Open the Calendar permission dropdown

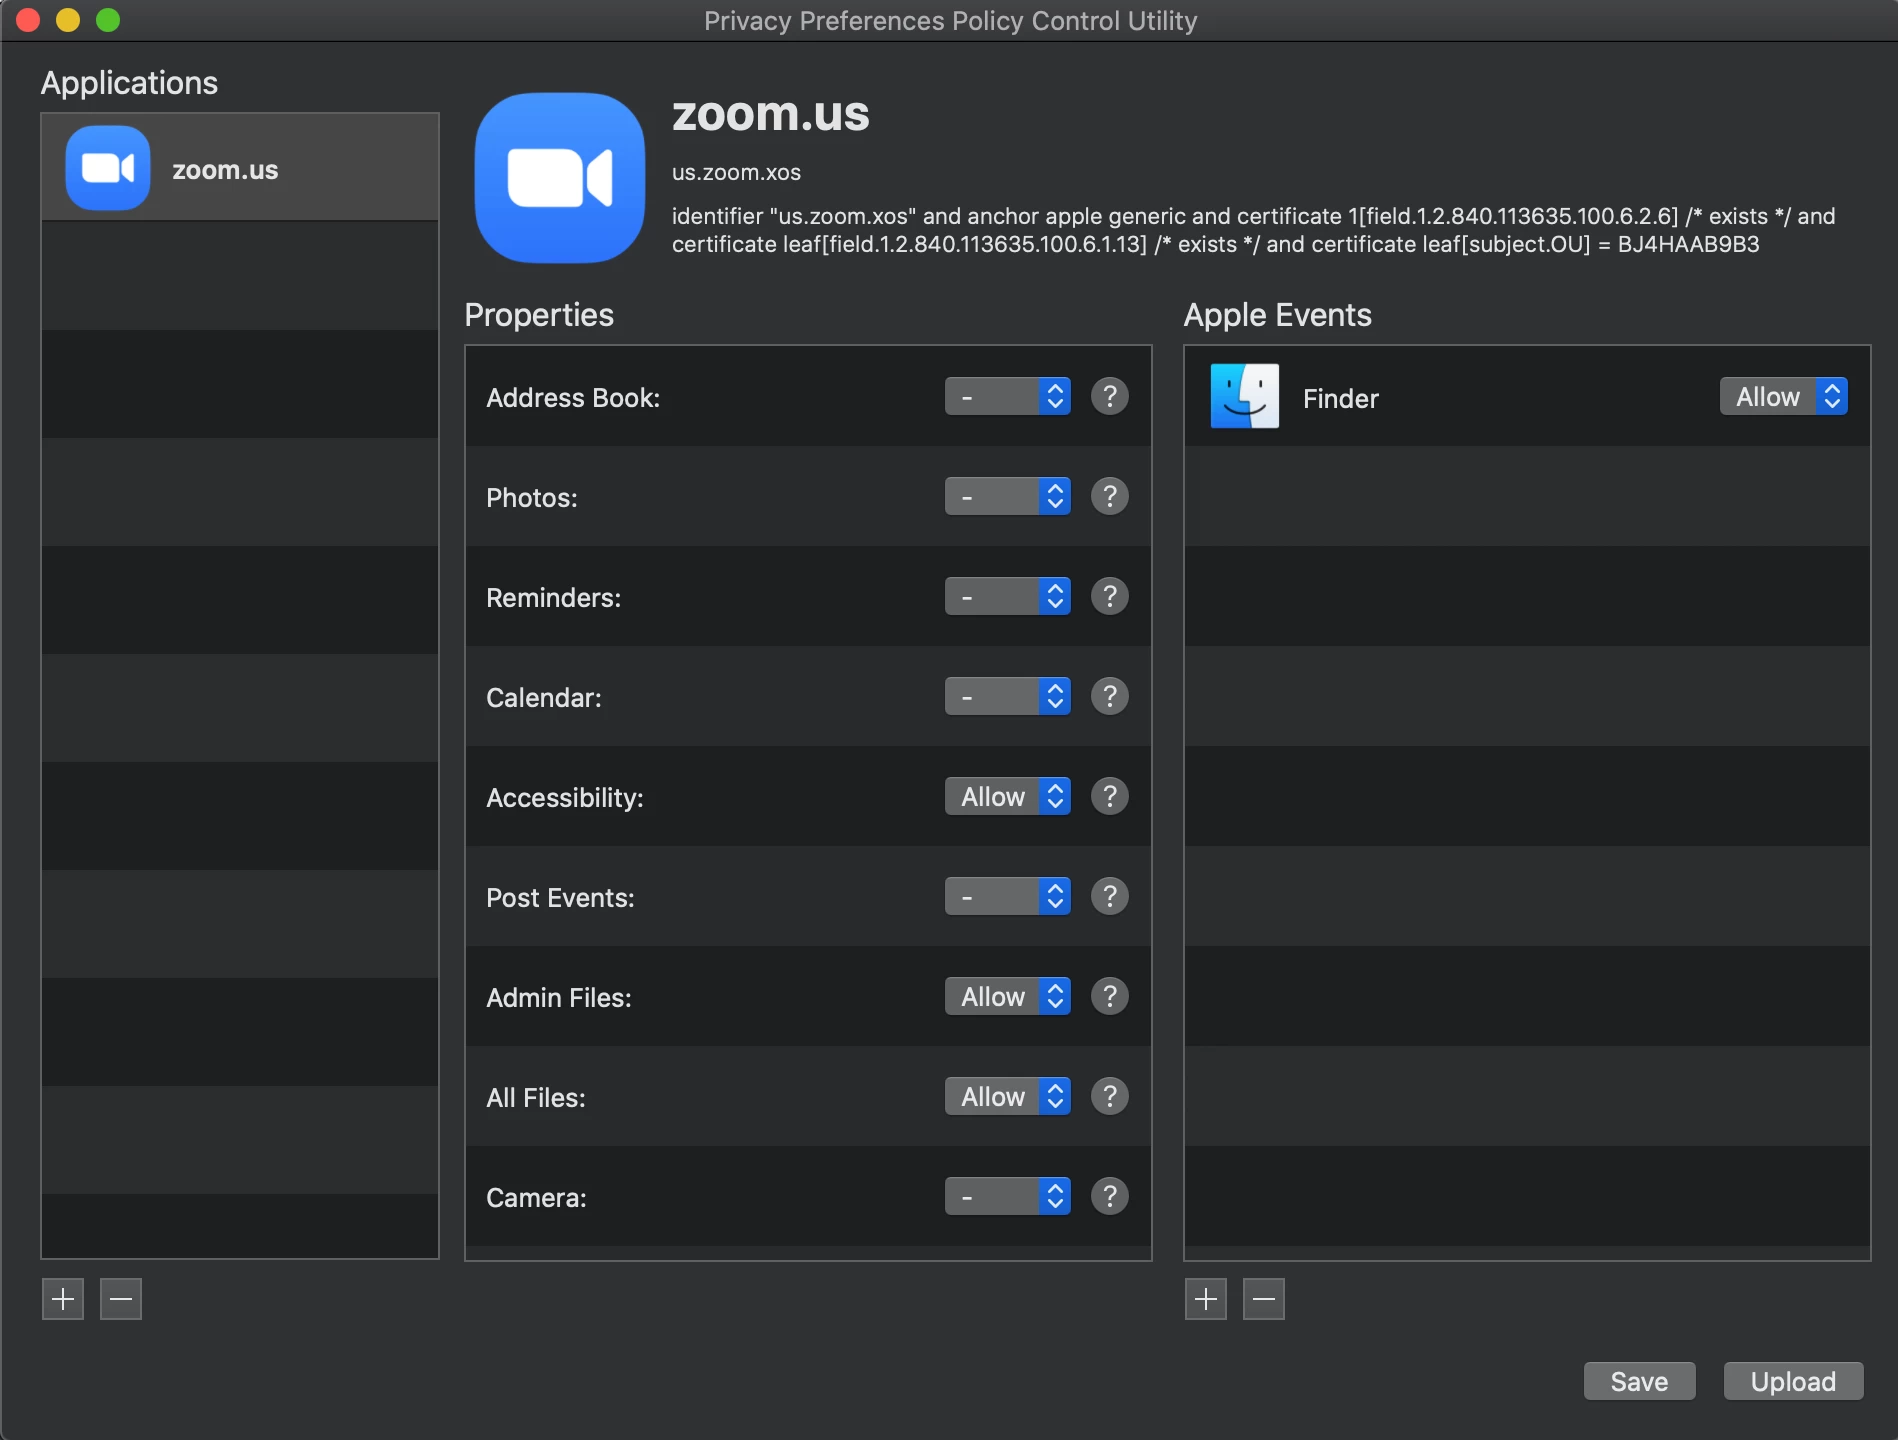point(1008,697)
